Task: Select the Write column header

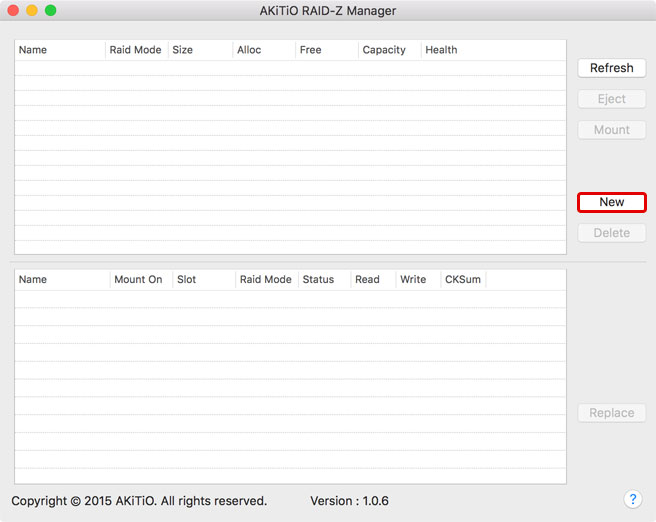Action: click(417, 280)
